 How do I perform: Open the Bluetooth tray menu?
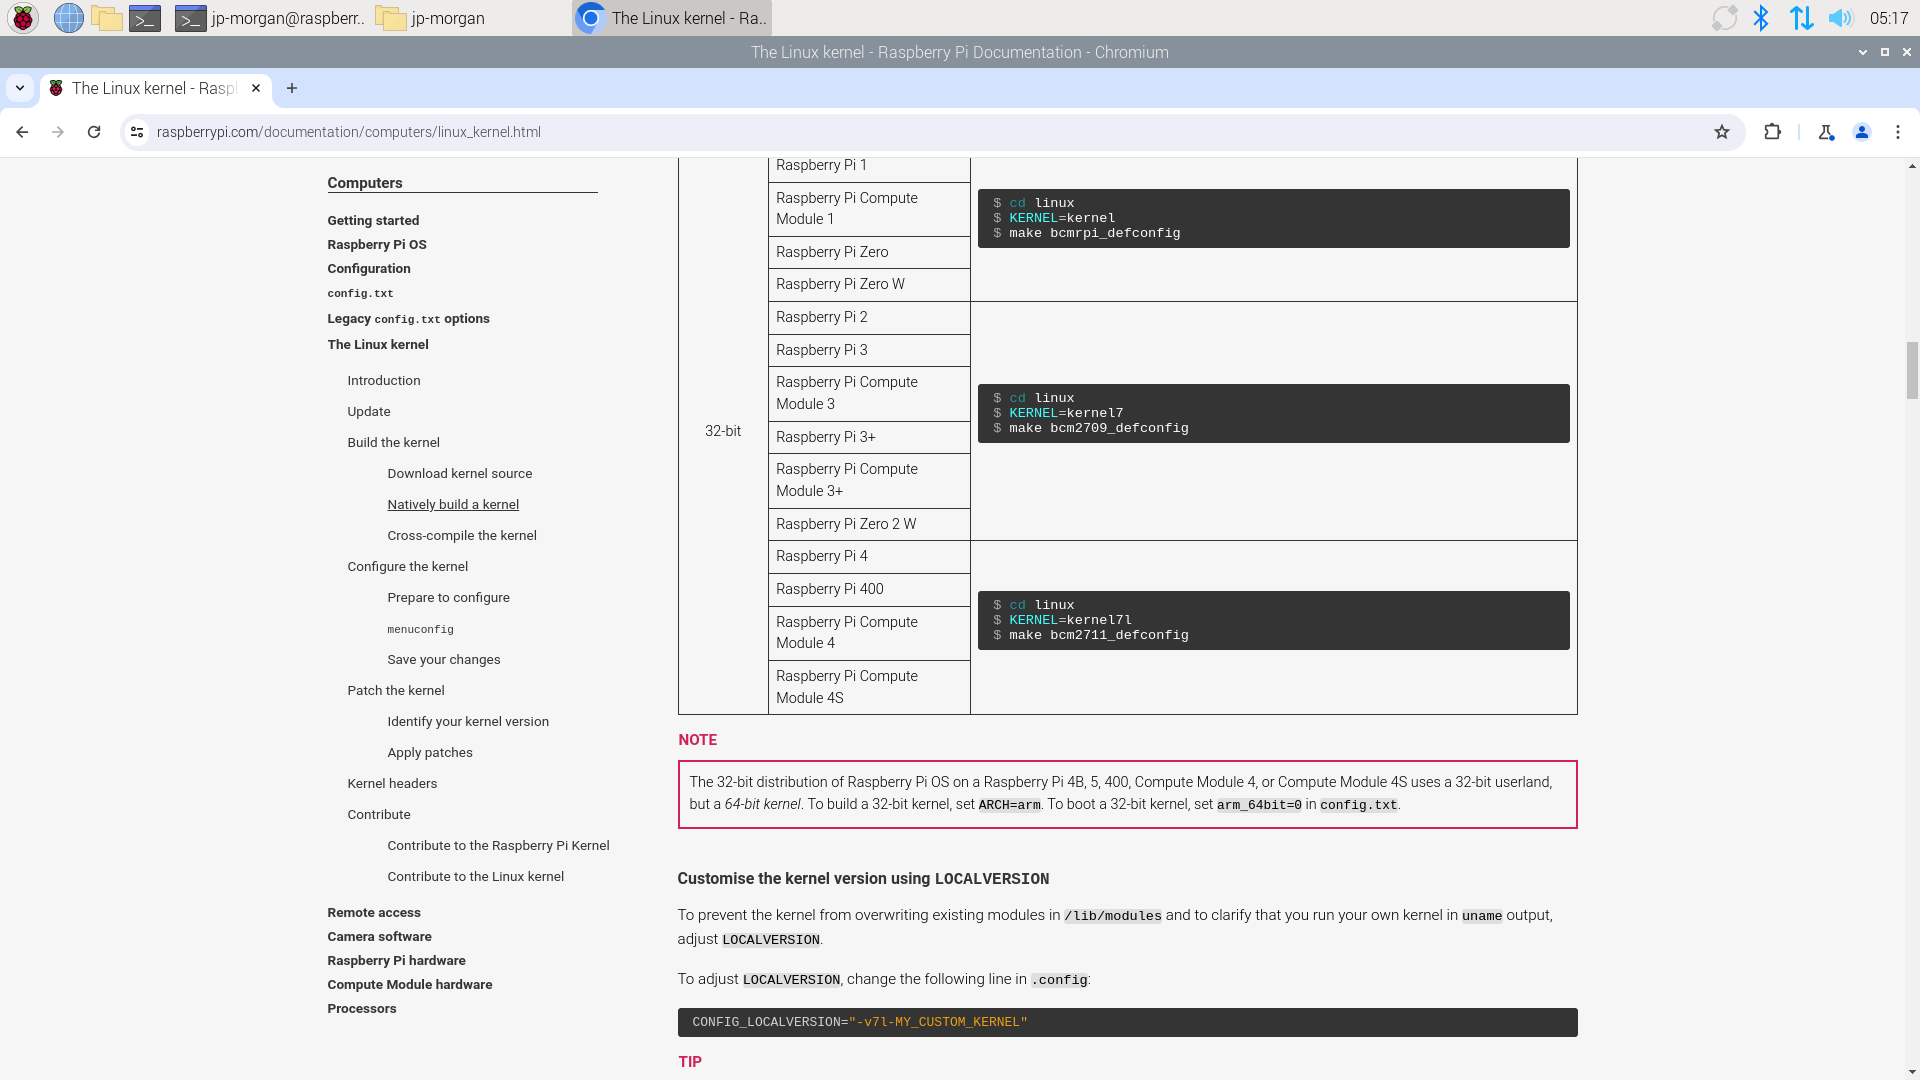coord(1761,18)
